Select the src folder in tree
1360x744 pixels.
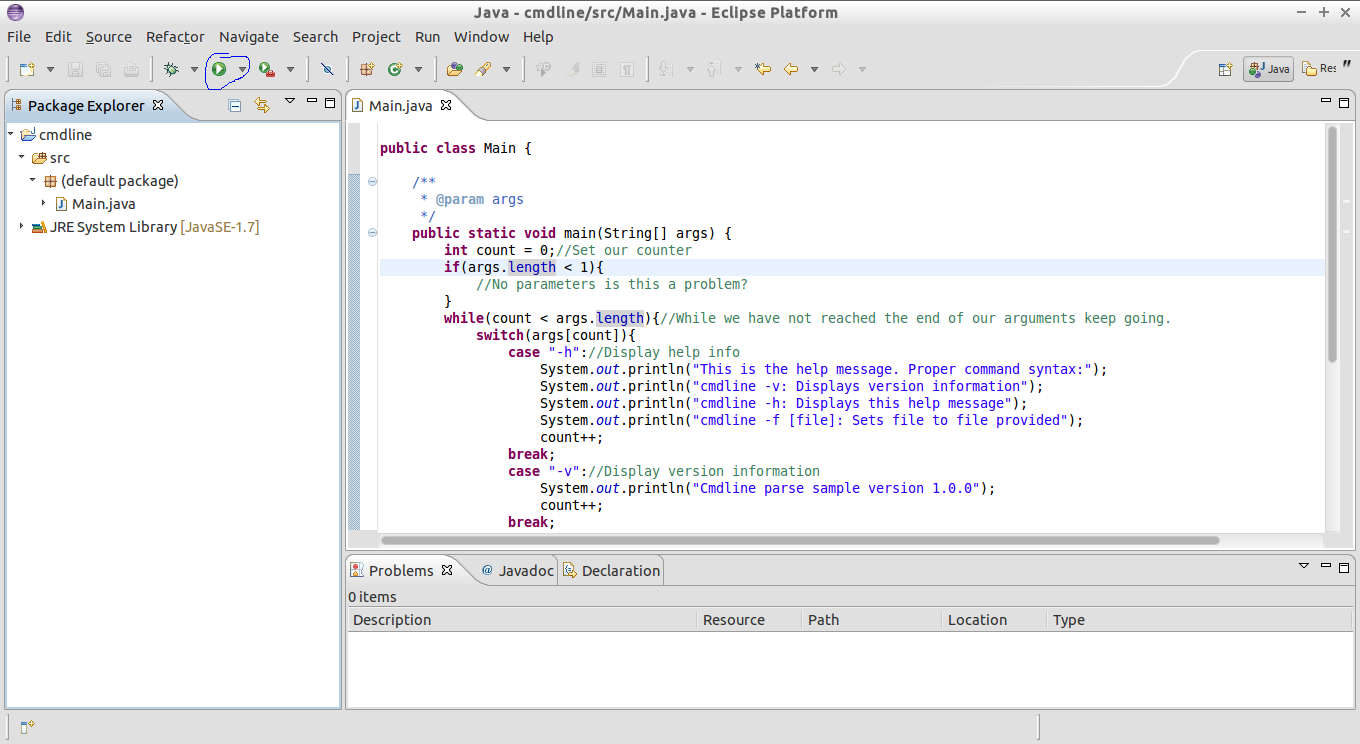coord(59,158)
